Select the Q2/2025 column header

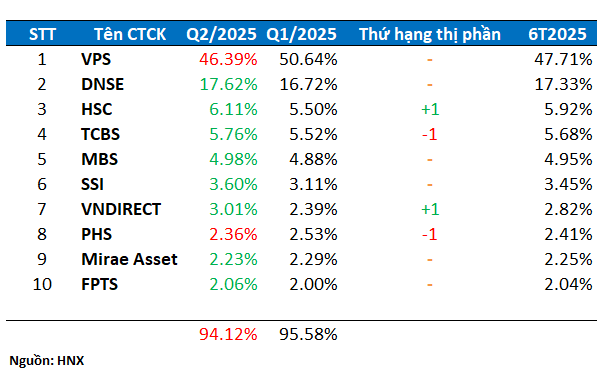point(221,34)
